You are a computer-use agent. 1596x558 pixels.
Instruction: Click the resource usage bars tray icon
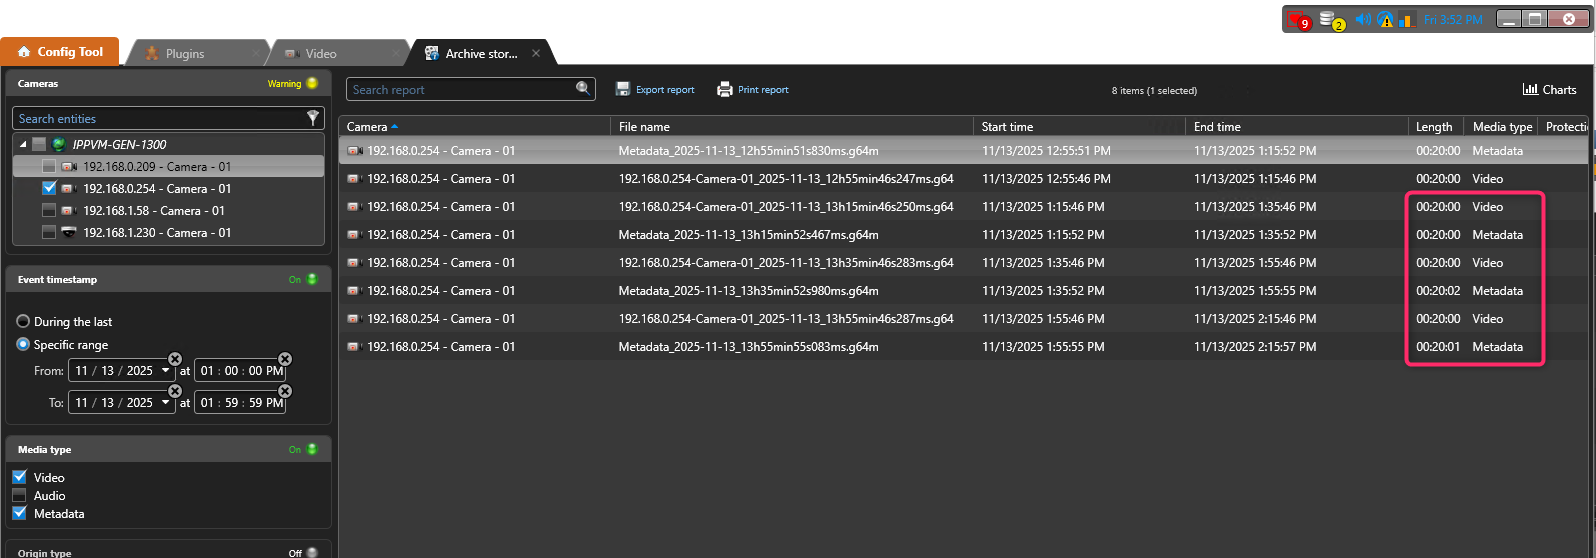click(1407, 20)
